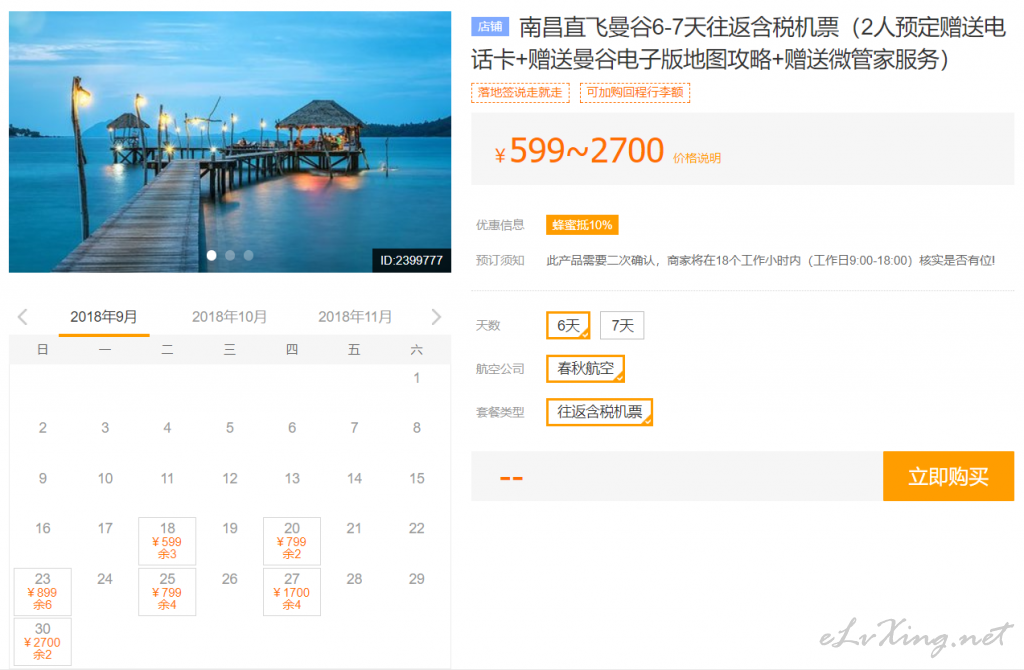This screenshot has width=1024, height=670.
Task: Click calendar date 28
Action: coord(355,579)
